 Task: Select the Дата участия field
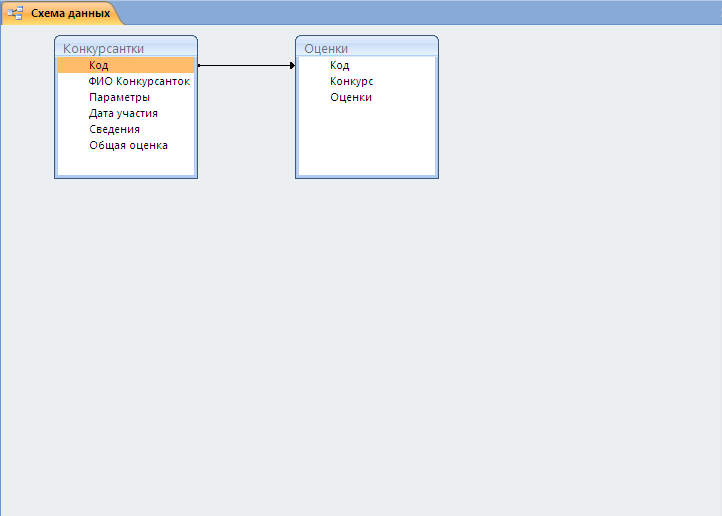coord(126,113)
